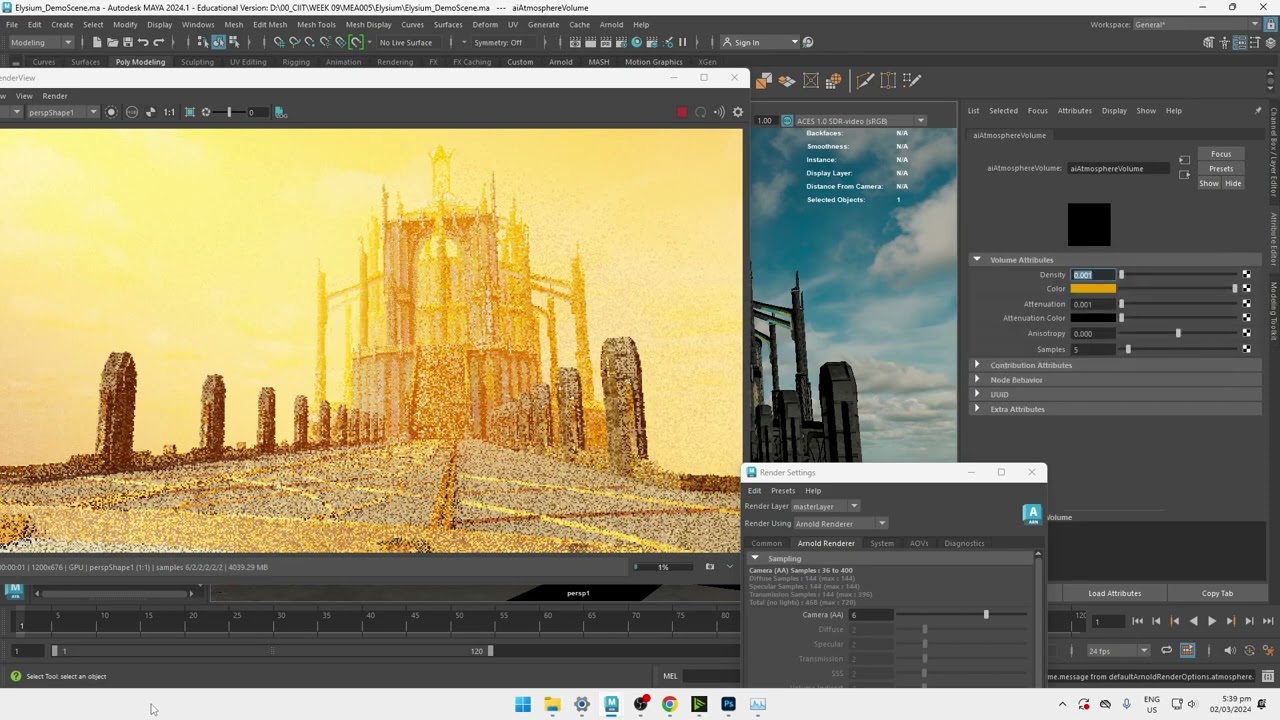Open the Arnold RenderView settings gear
1280x720 pixels.
click(738, 112)
